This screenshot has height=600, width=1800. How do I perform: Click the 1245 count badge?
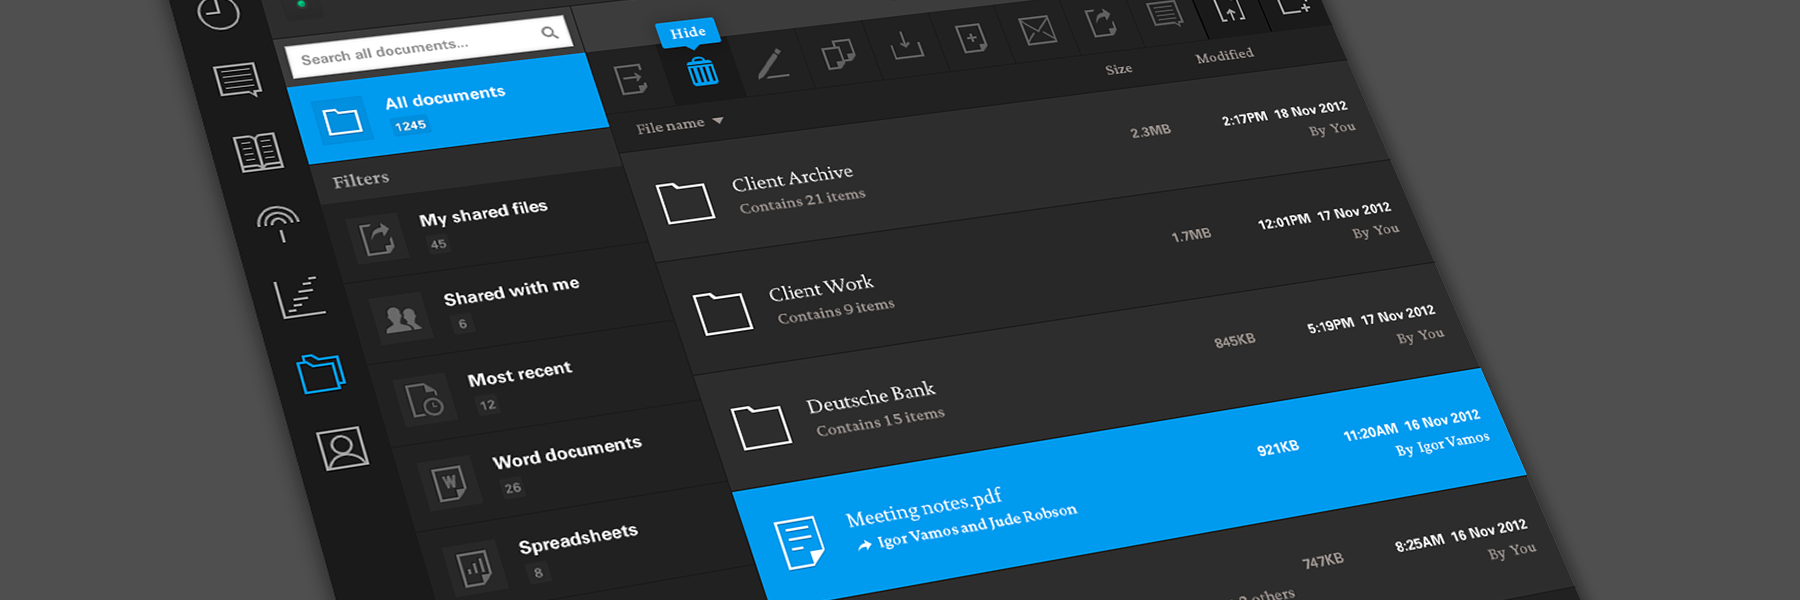point(410,126)
